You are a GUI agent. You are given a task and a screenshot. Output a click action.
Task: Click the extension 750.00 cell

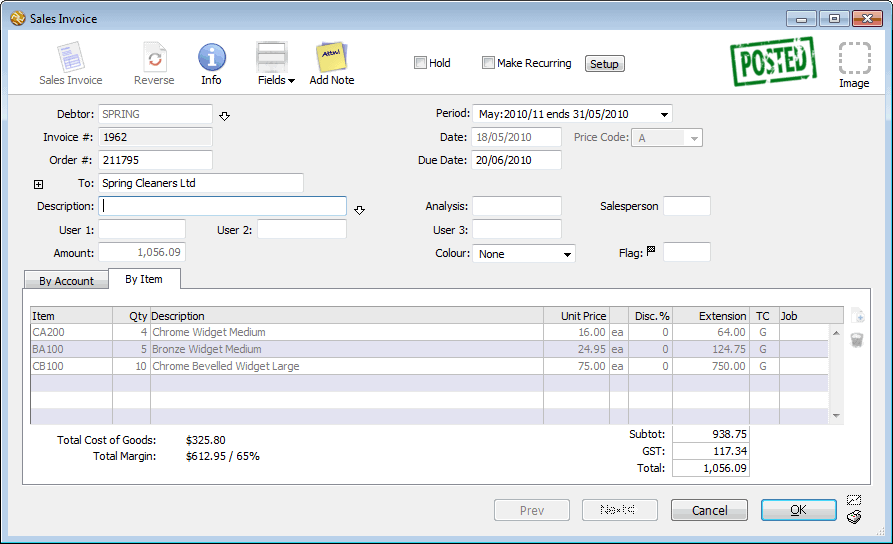pyautogui.click(x=711, y=366)
